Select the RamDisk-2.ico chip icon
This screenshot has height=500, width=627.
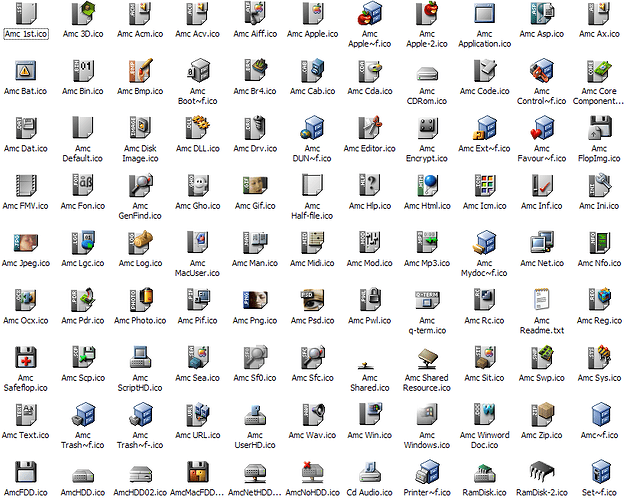coord(542,473)
